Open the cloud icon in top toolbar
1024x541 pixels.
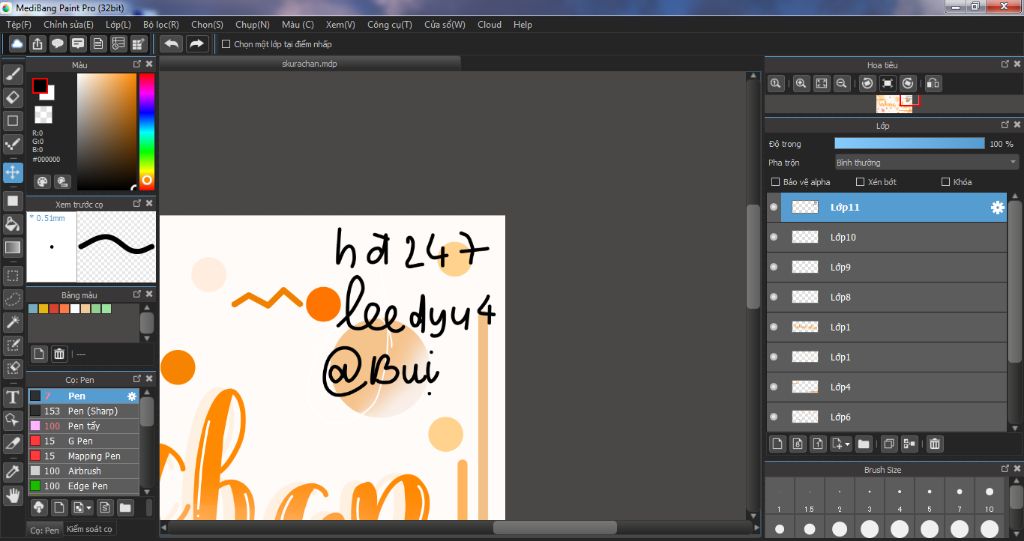[17, 44]
